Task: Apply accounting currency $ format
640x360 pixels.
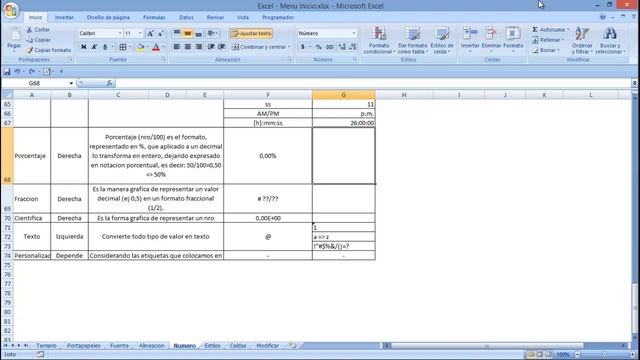Action: 302,47
